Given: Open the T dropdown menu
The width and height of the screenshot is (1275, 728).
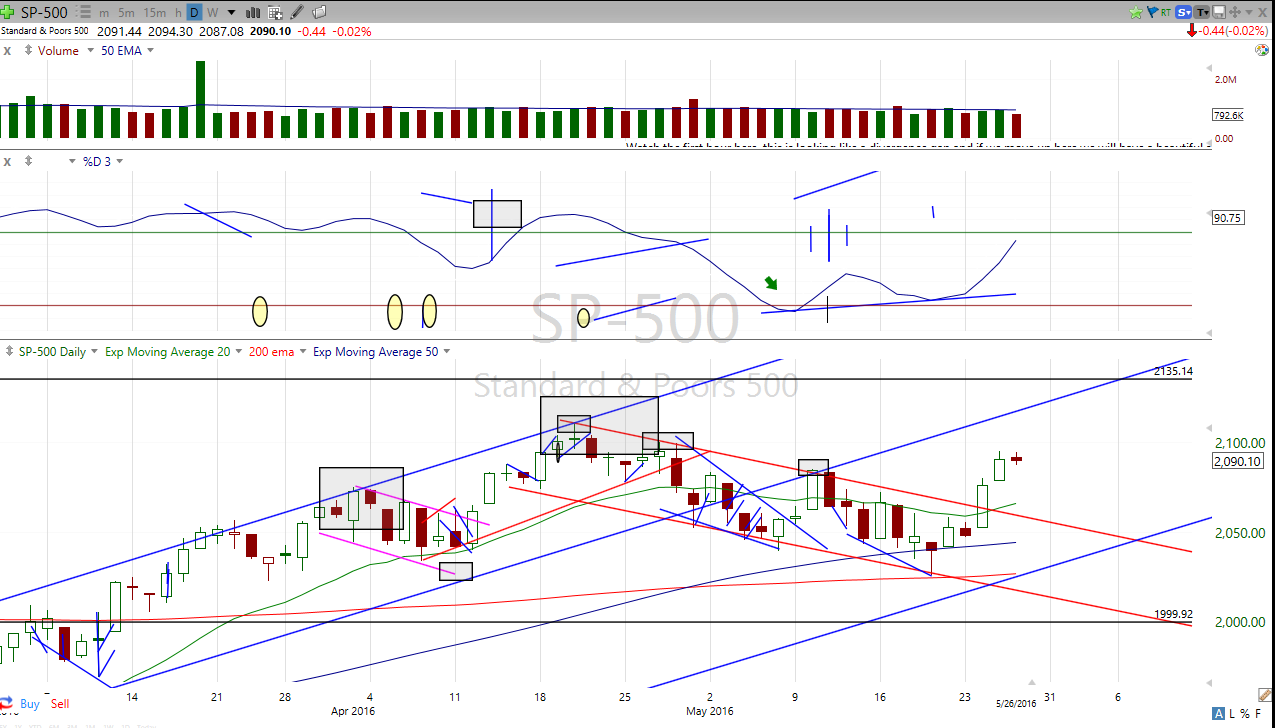Looking at the screenshot, I should [x=1202, y=13].
